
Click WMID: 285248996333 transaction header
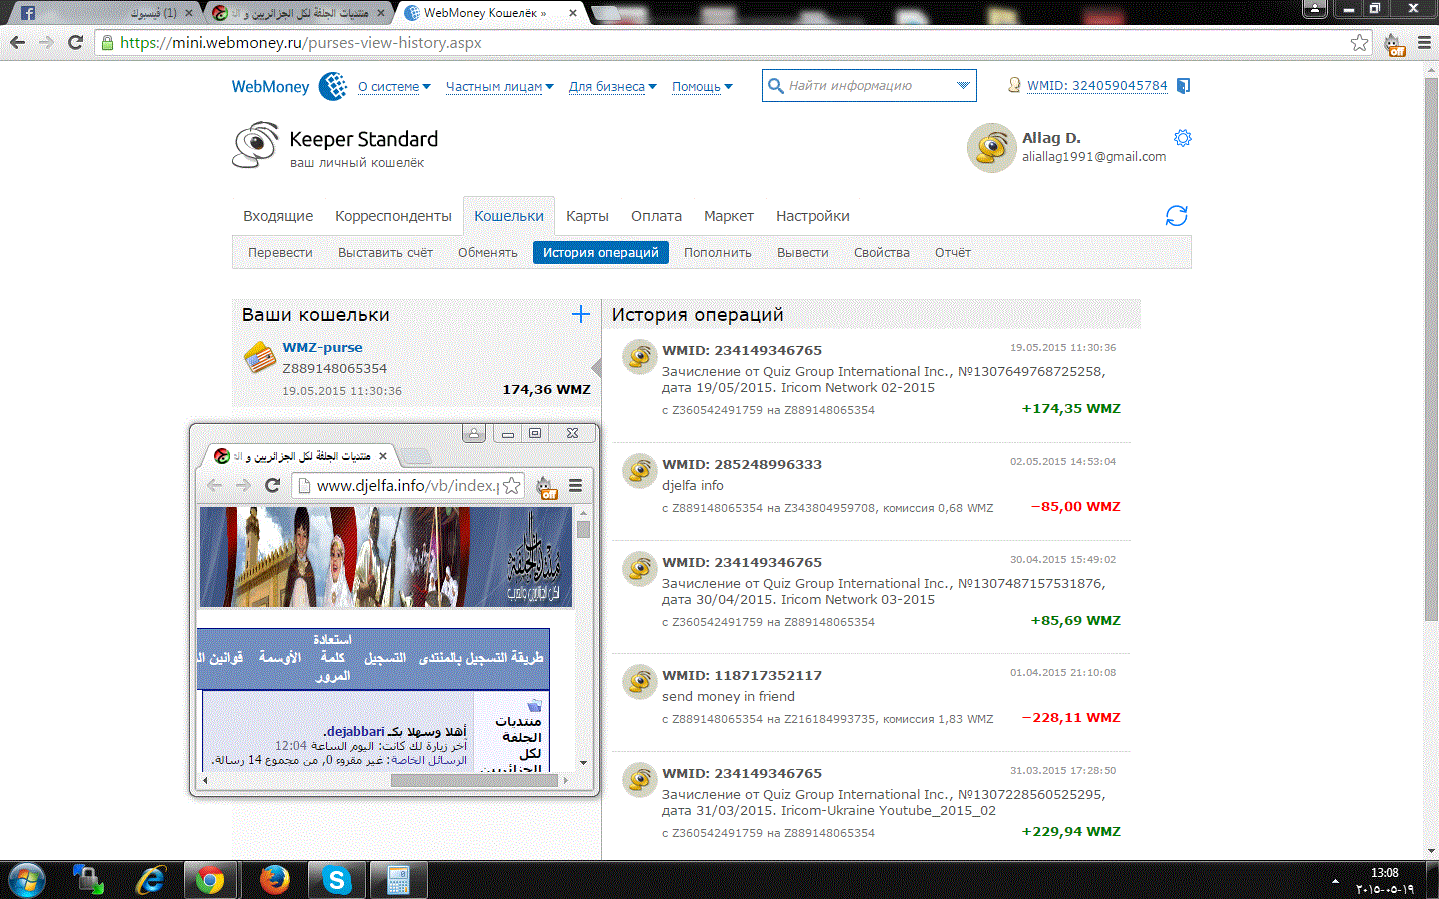(x=742, y=464)
